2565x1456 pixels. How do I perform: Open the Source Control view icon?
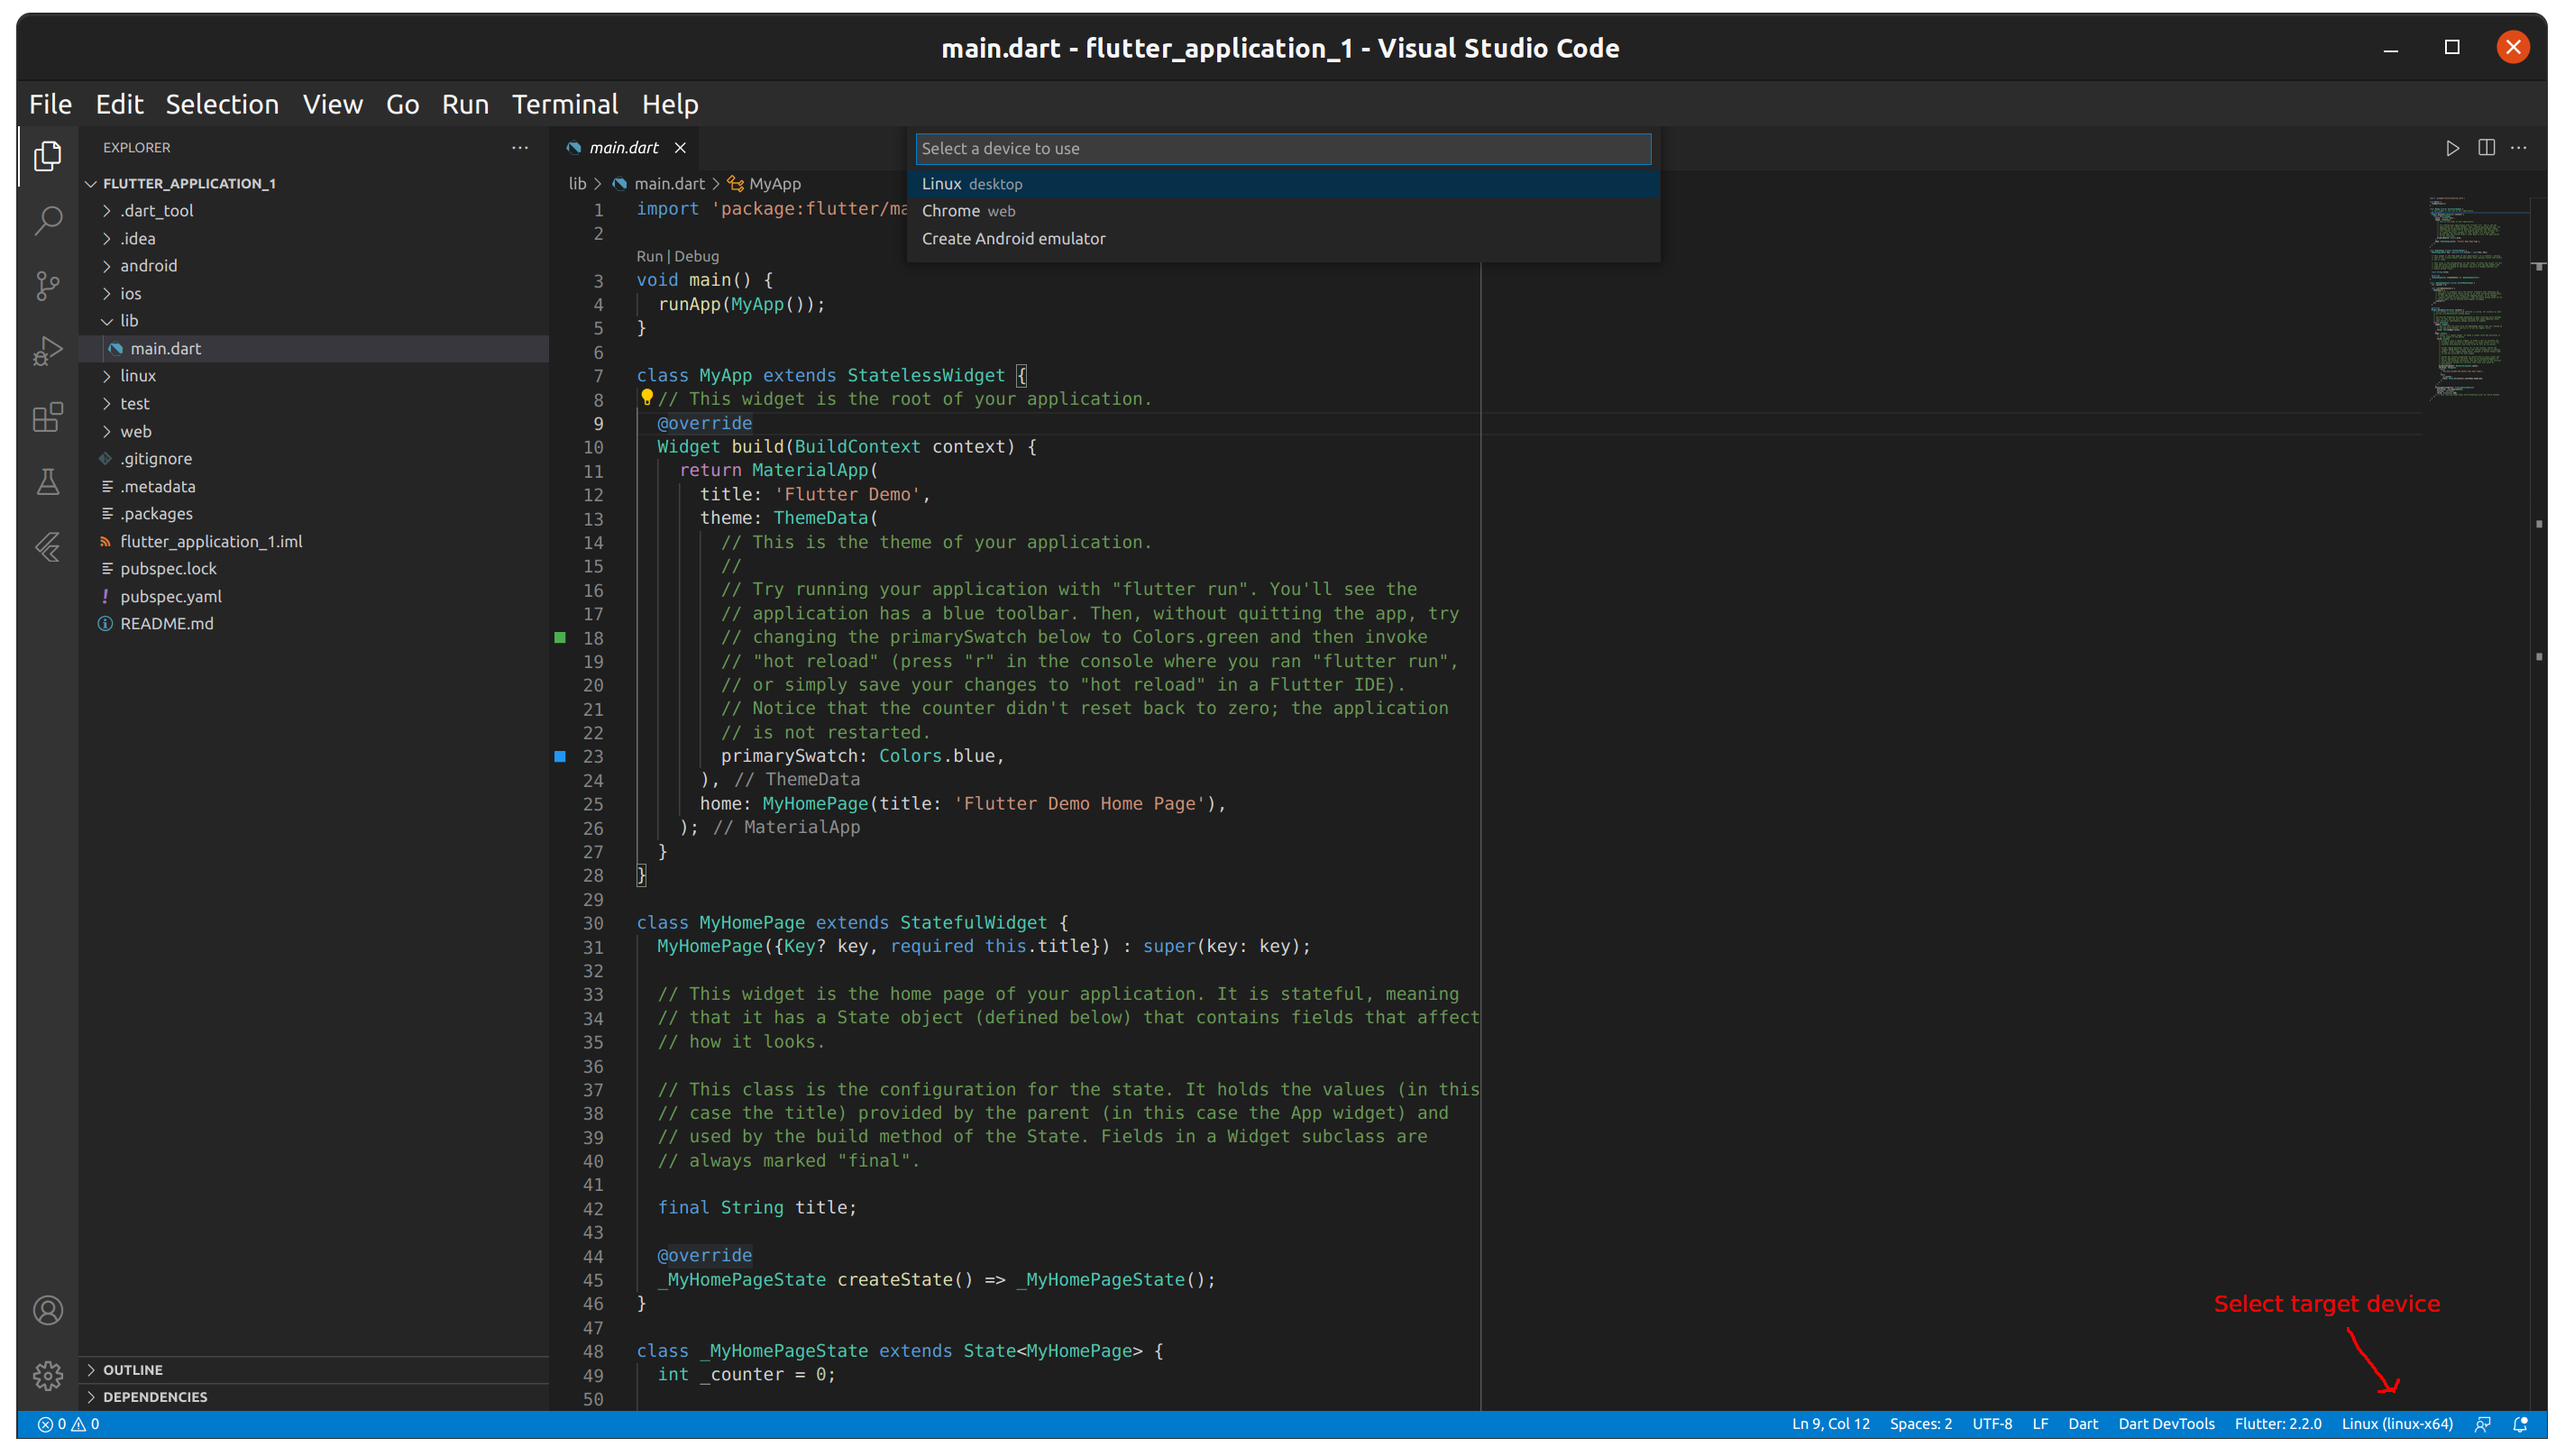pos(47,286)
